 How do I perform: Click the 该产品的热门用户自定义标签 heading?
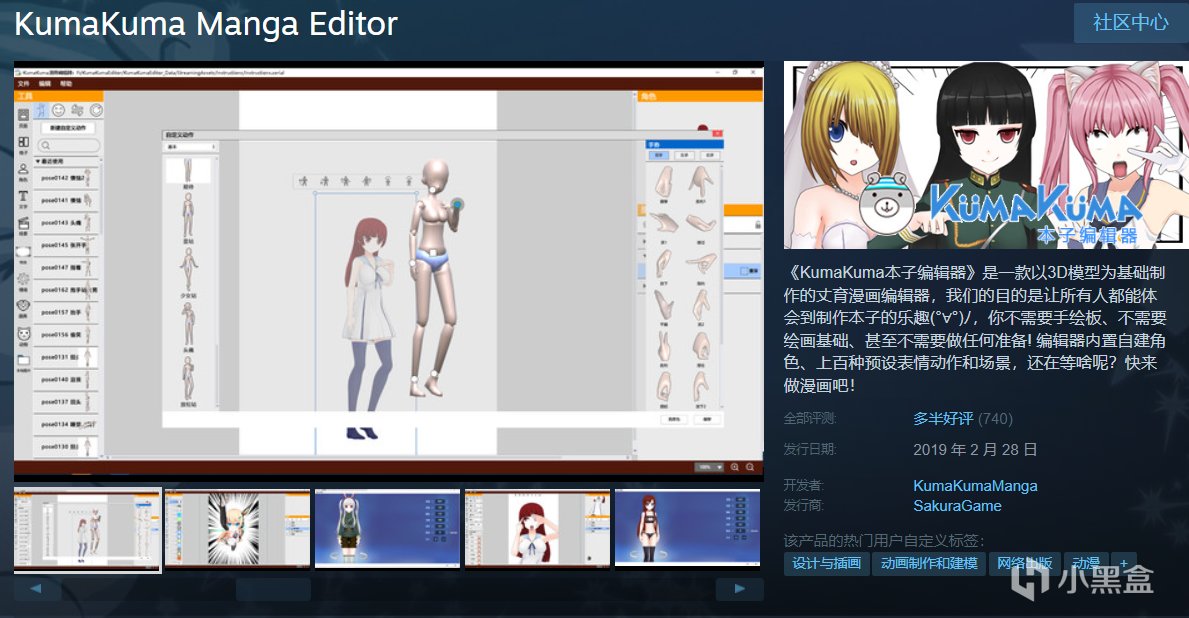coord(884,541)
